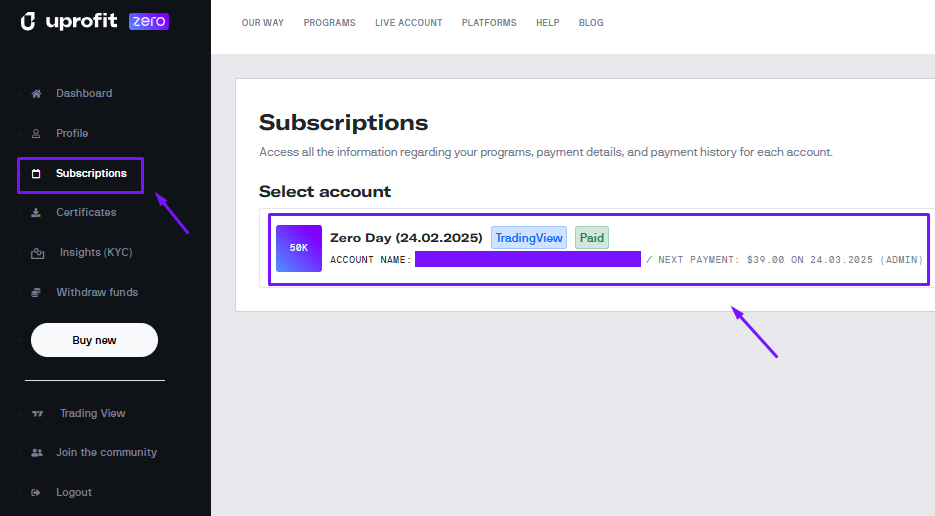
Task: Click the Withdraw funds coins icon
Action: pos(37,293)
